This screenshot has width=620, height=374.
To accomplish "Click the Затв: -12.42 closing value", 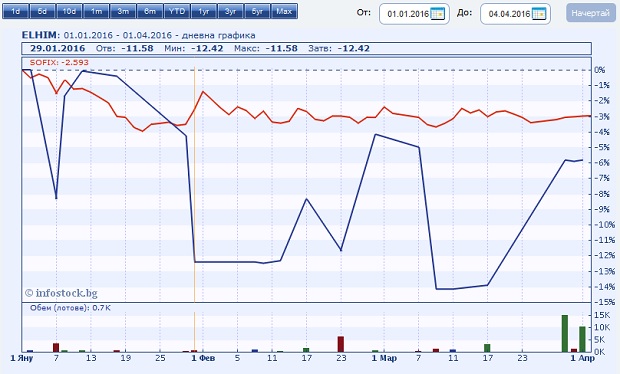I will 339,49.
